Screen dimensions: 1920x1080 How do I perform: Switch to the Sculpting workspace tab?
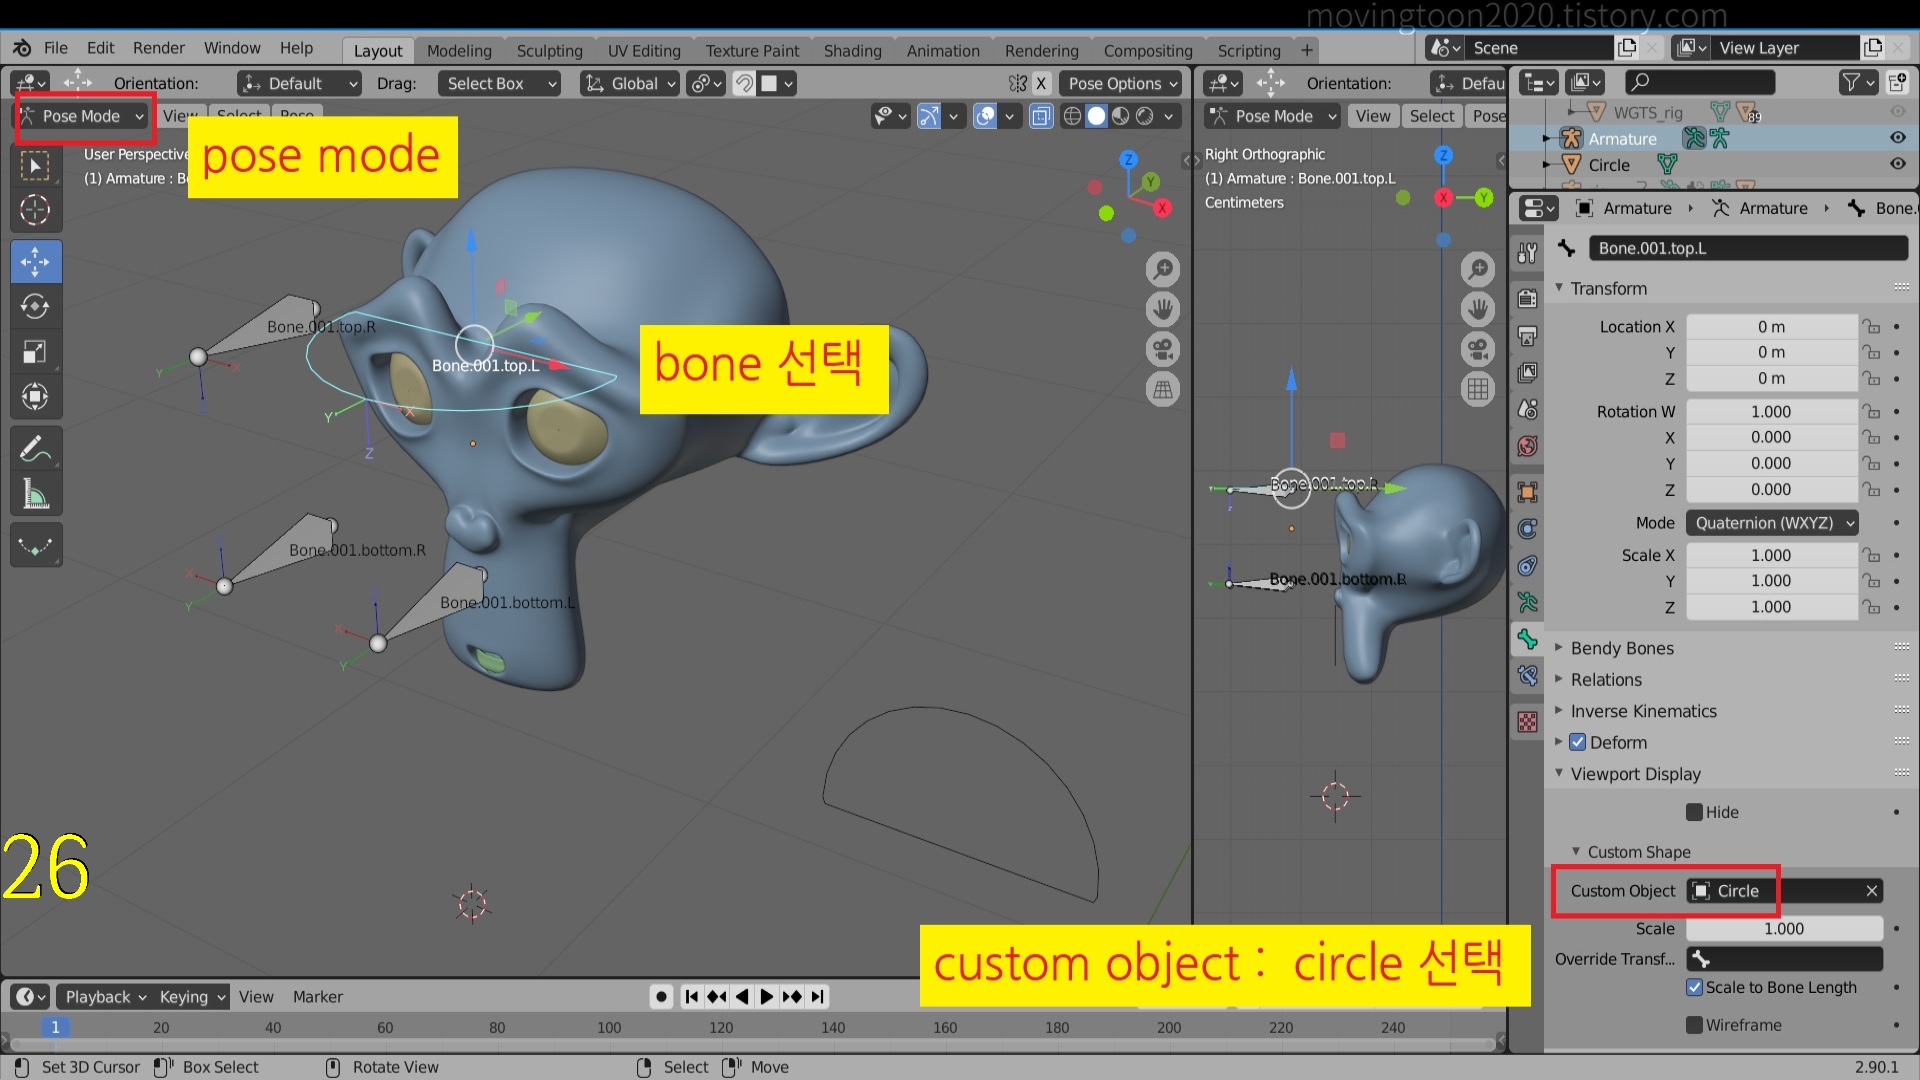click(549, 51)
